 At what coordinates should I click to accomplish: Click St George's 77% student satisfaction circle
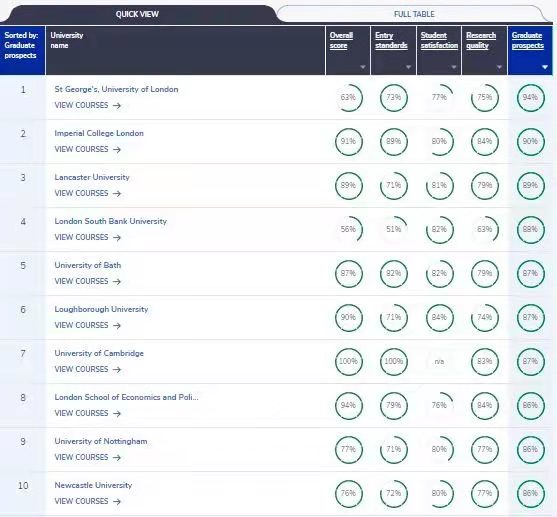pyautogui.click(x=439, y=98)
